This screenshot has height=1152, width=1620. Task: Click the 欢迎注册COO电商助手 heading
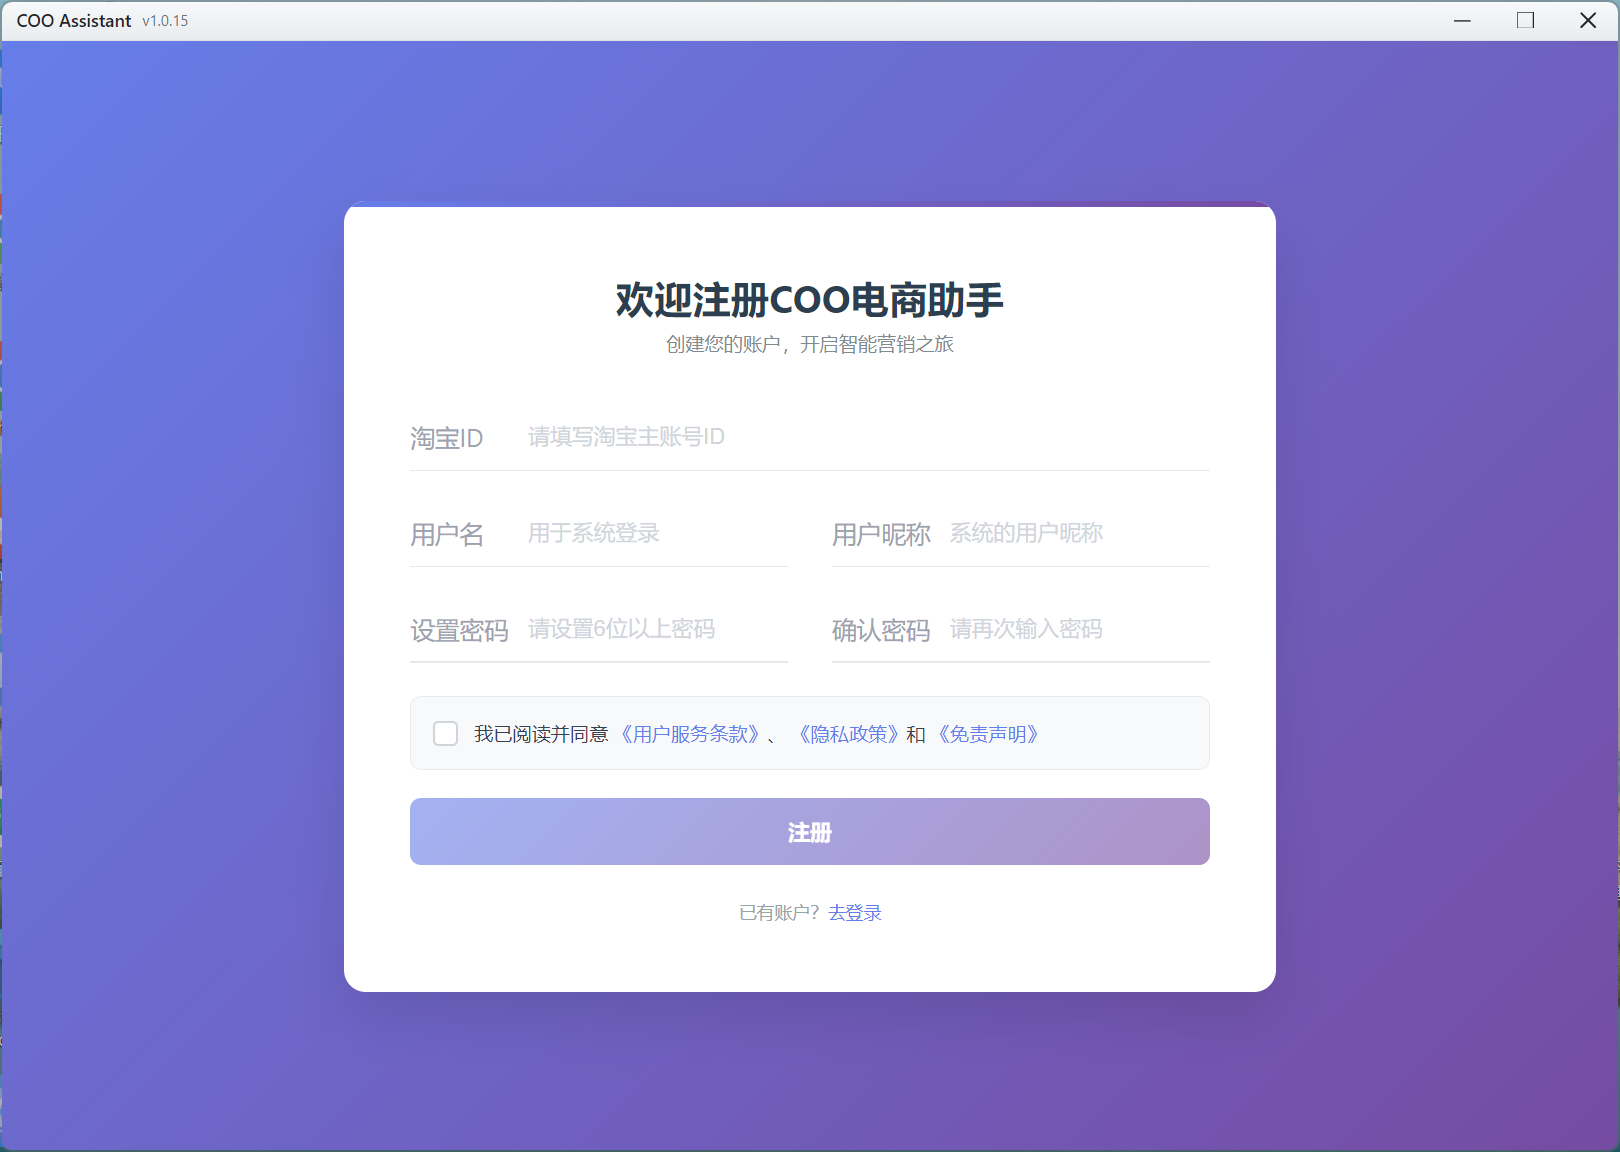coord(809,299)
